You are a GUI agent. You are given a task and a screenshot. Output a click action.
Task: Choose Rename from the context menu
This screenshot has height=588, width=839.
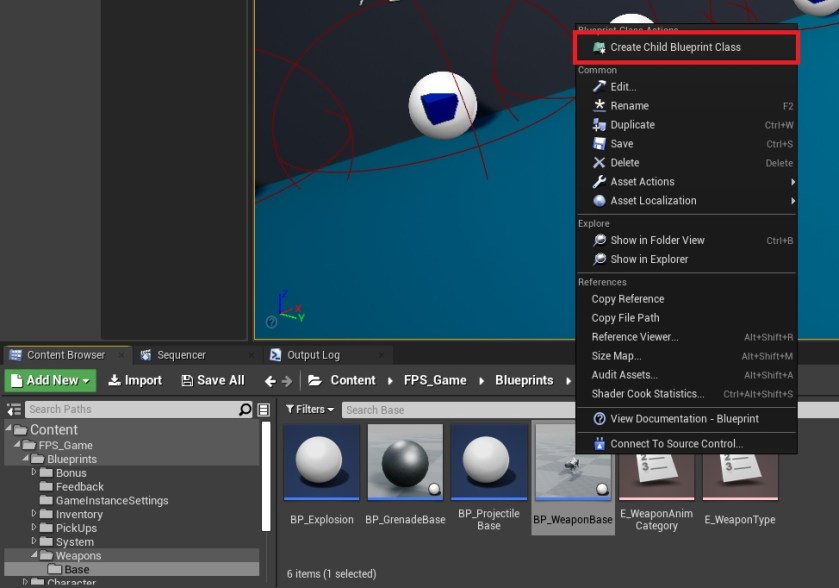point(629,106)
